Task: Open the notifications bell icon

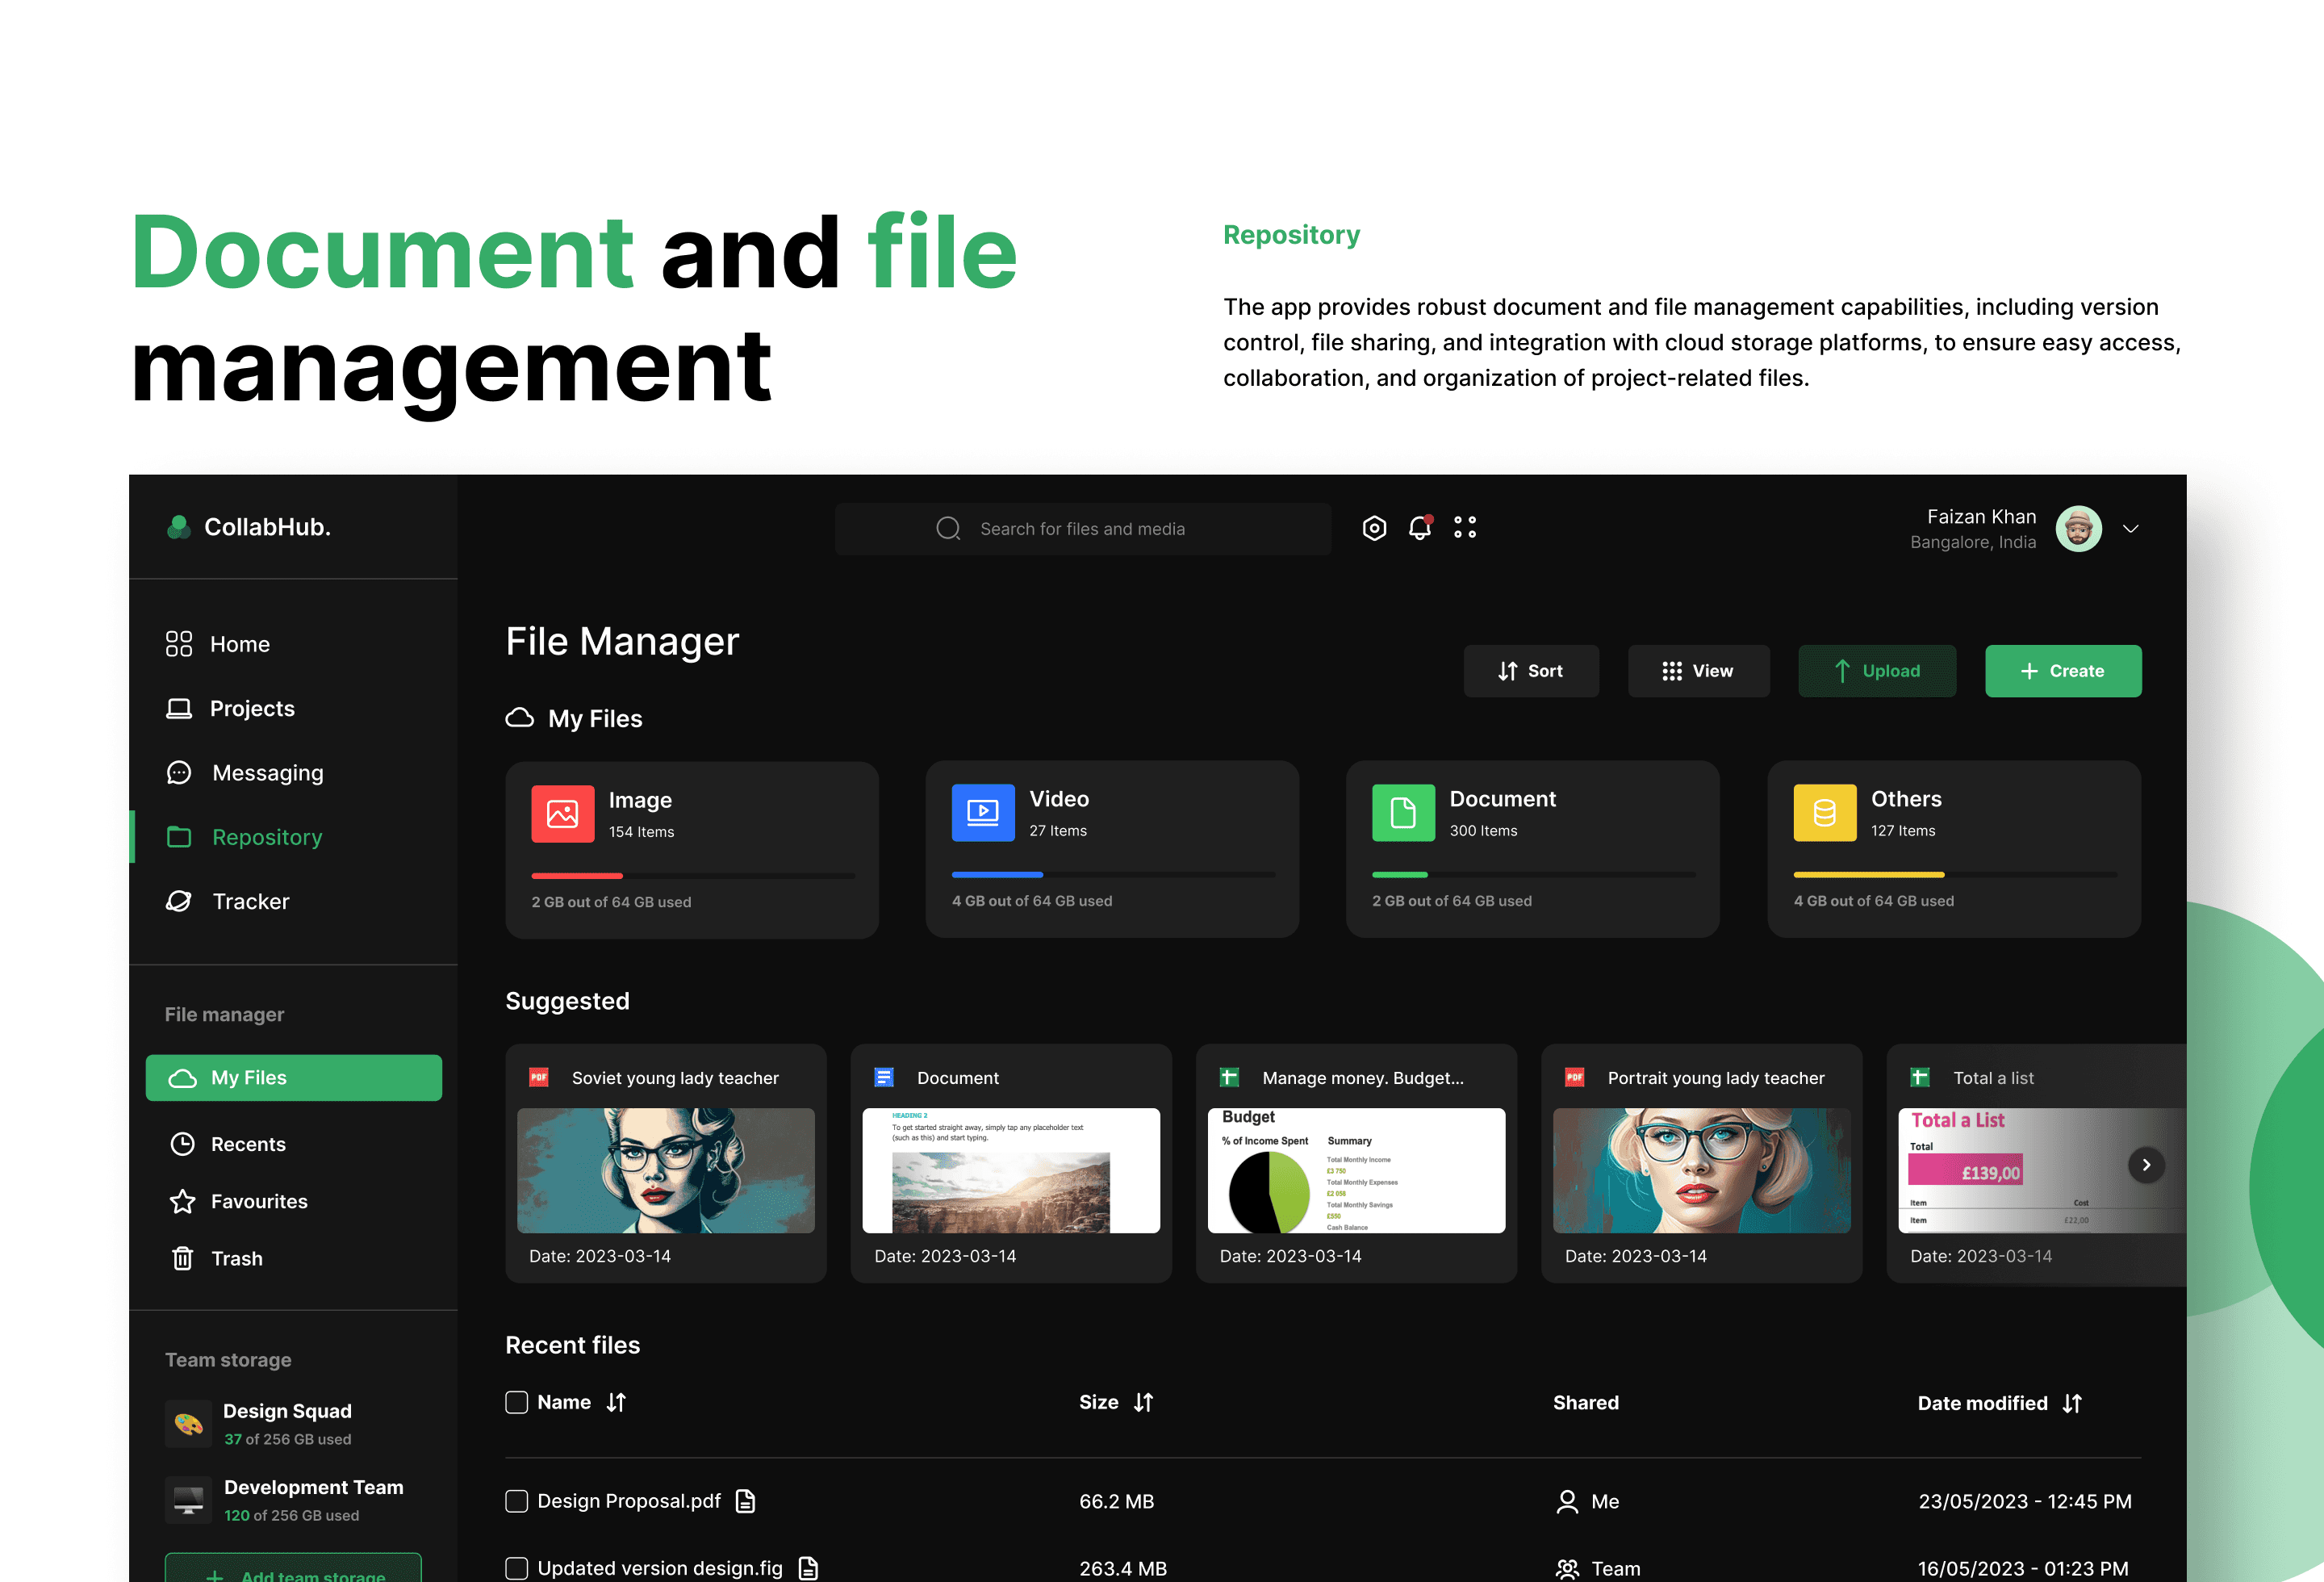Action: (x=1420, y=528)
